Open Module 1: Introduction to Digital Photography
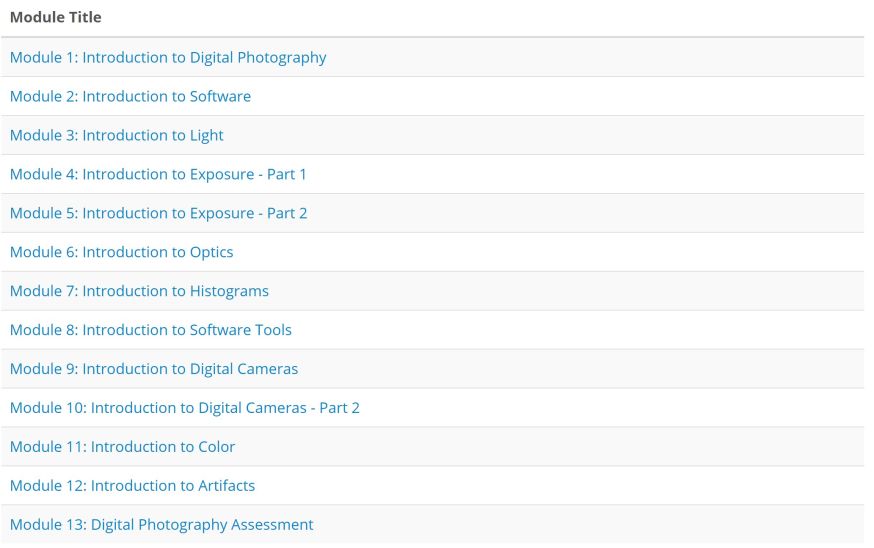874x548 pixels. pyautogui.click(x=168, y=58)
